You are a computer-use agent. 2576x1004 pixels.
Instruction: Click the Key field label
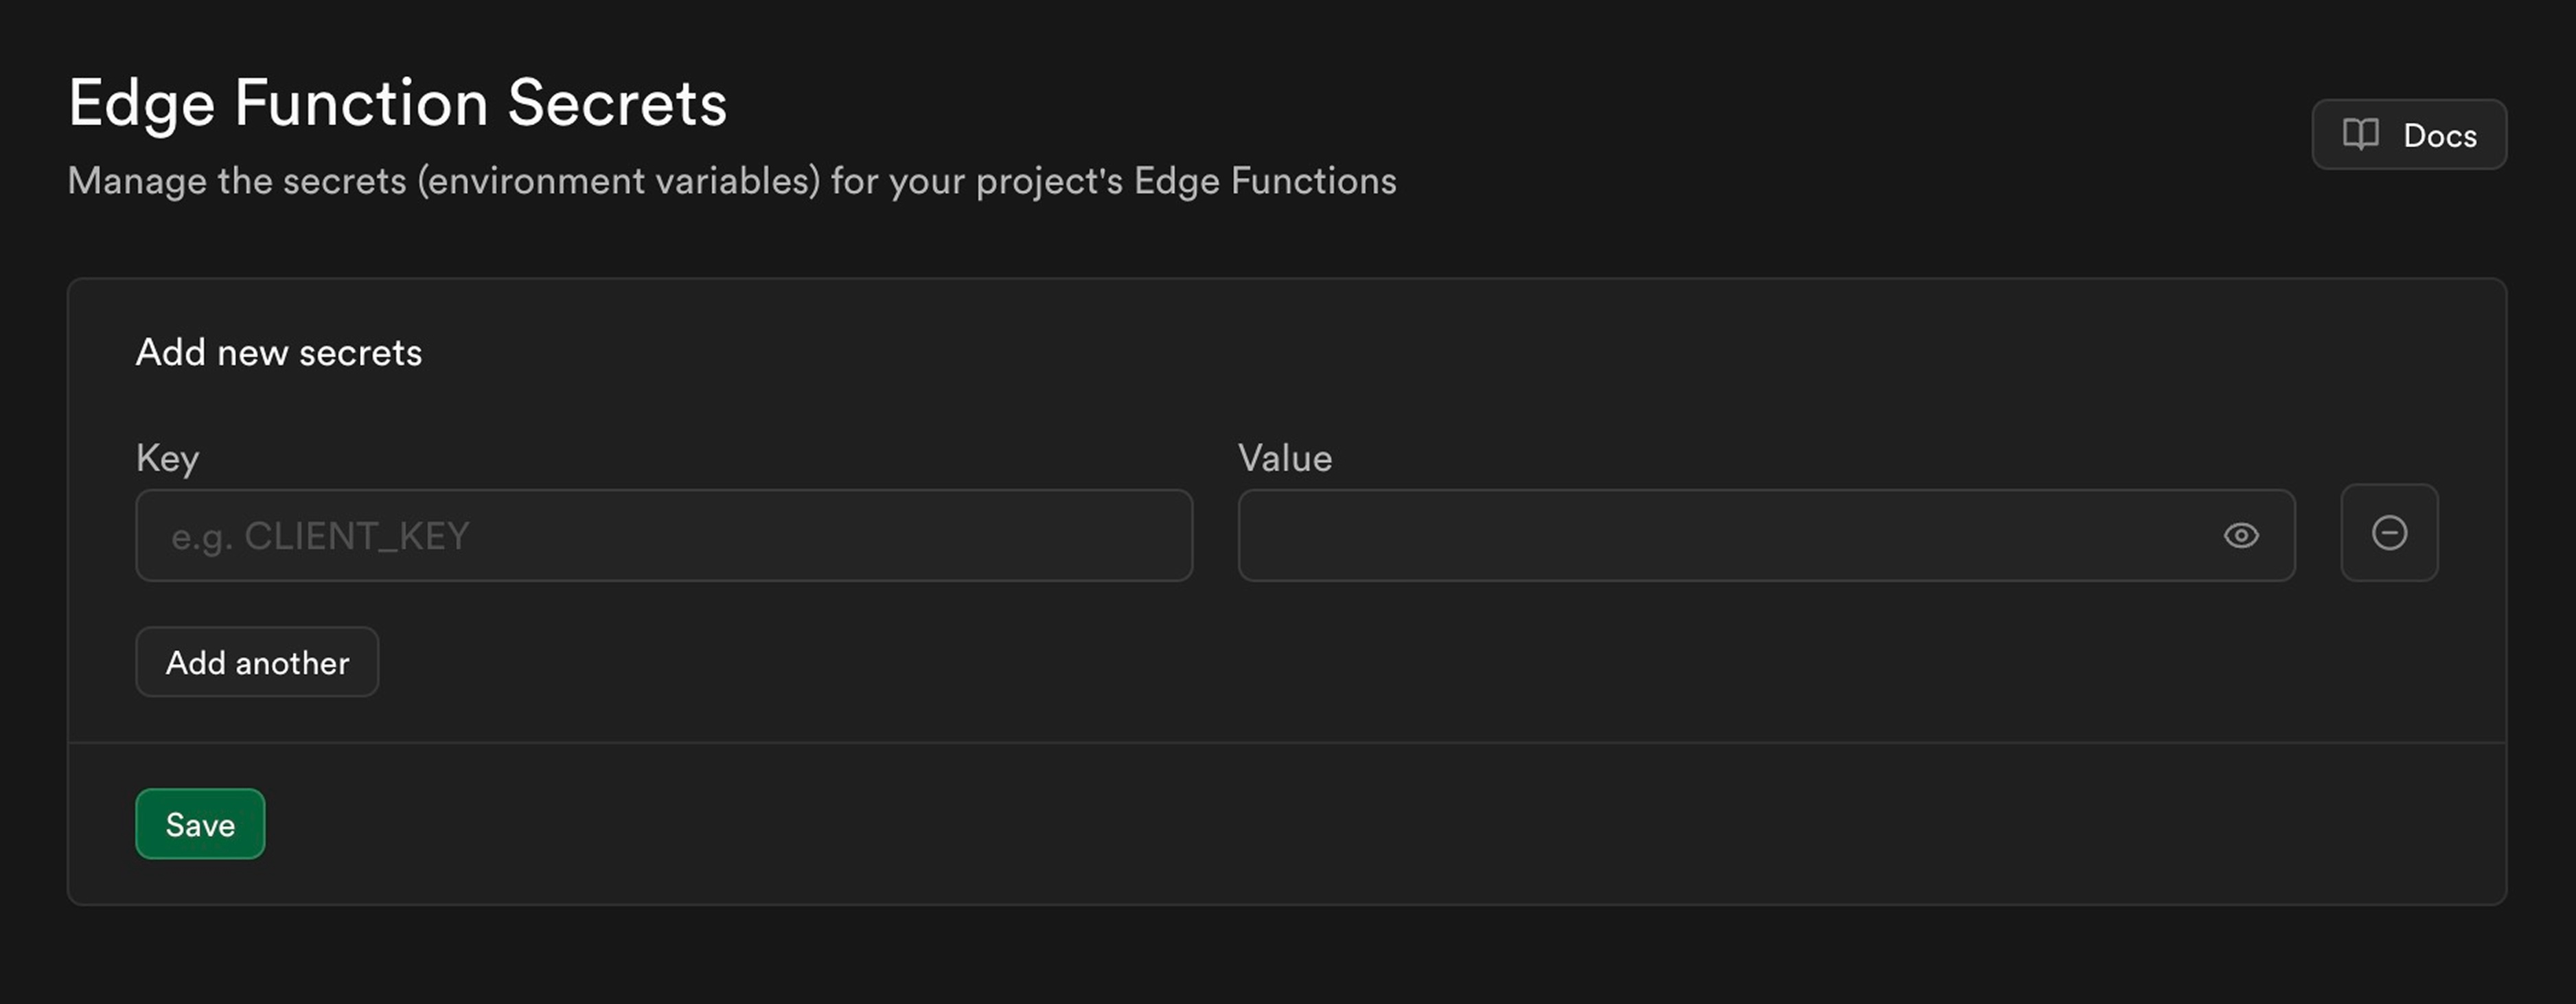[168, 459]
